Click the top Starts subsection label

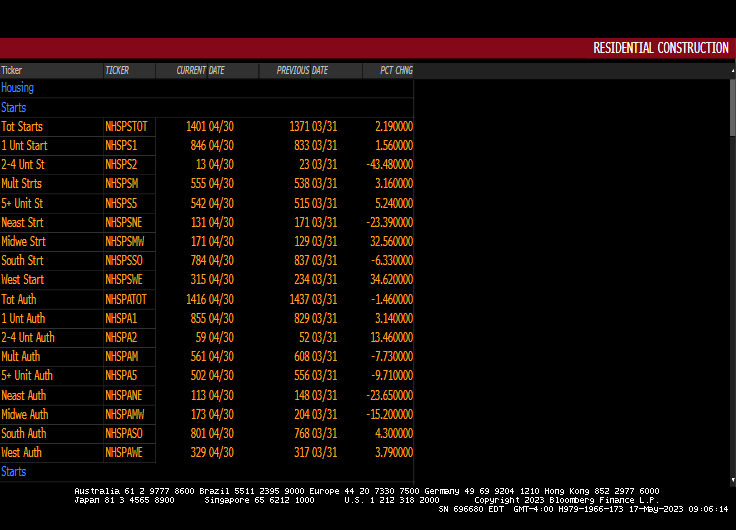pyautogui.click(x=14, y=107)
